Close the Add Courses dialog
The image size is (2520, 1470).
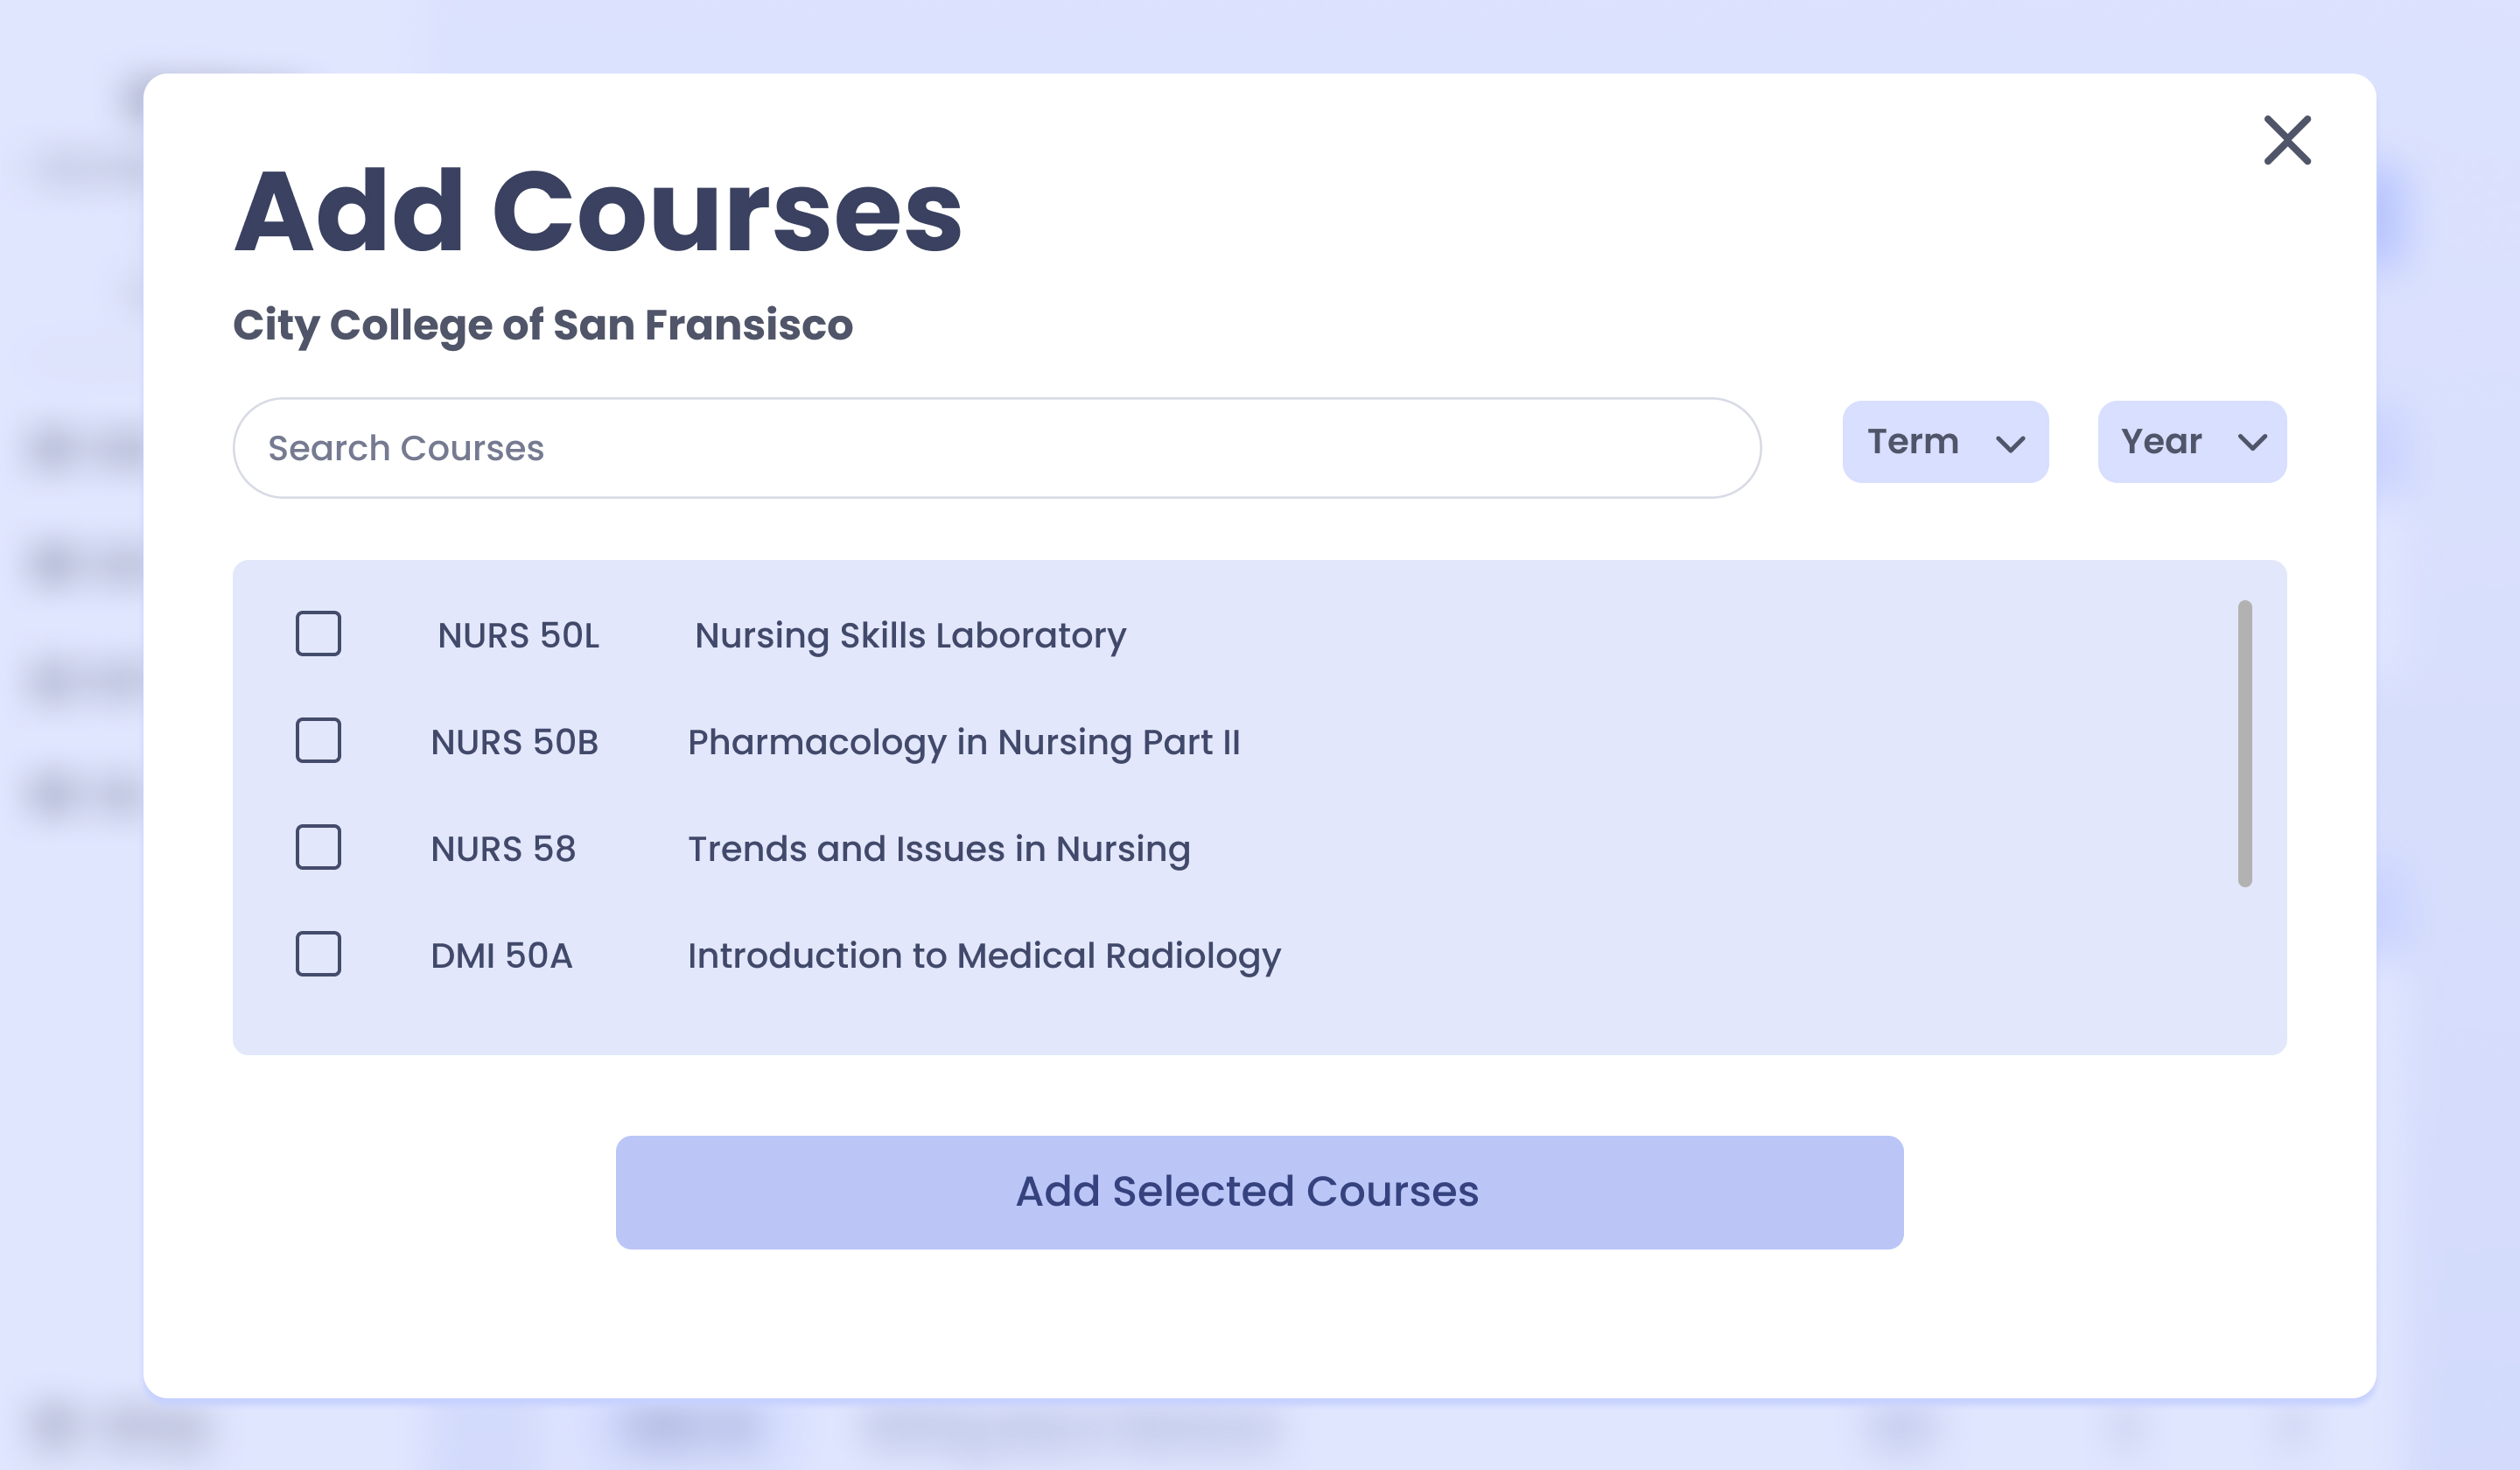(x=2287, y=140)
